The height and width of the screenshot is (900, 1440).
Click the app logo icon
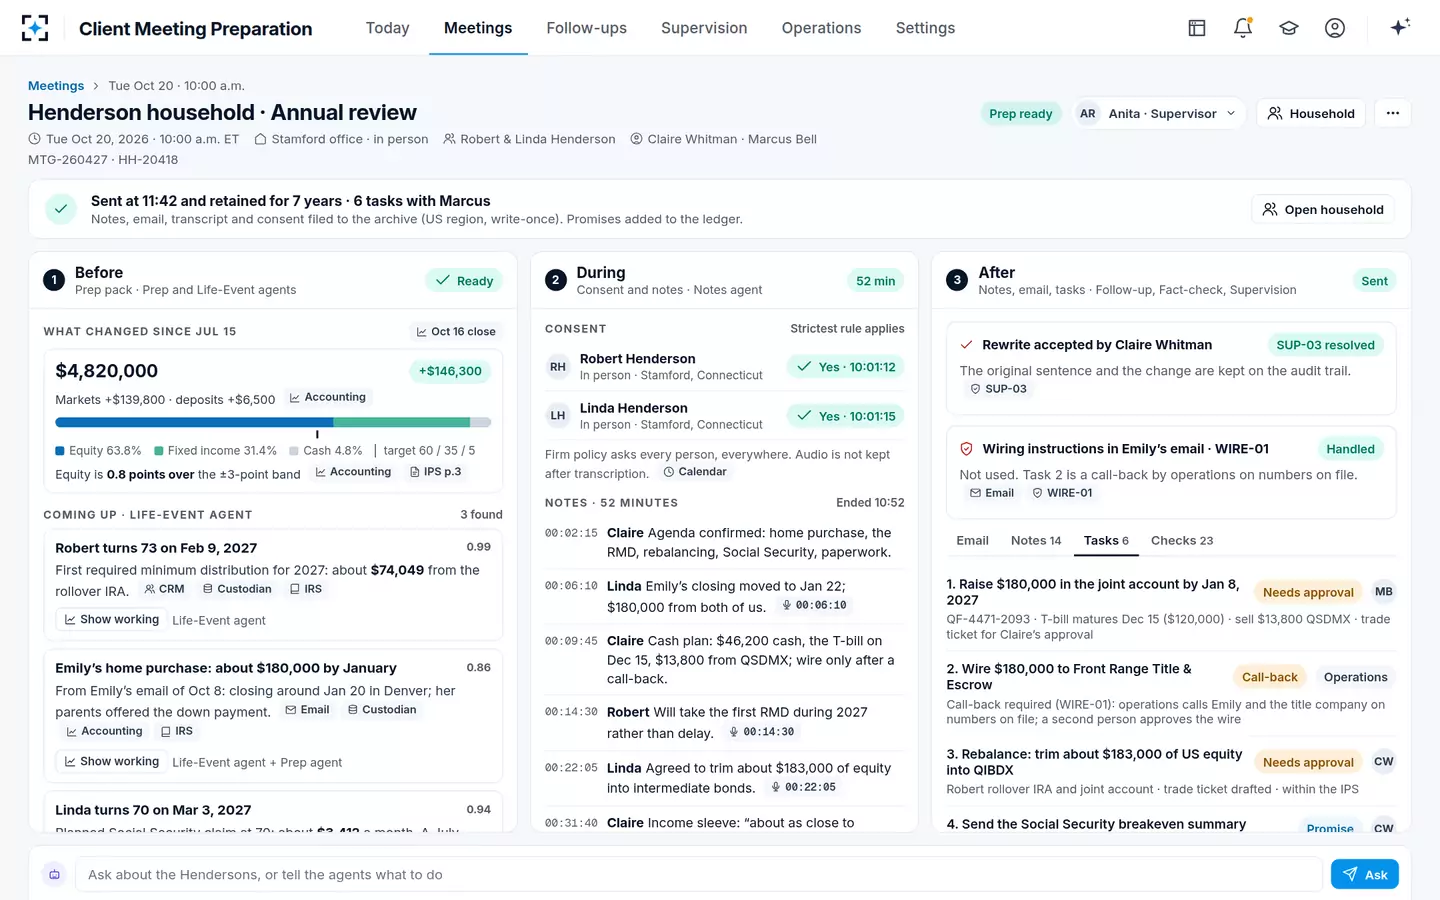(35, 28)
